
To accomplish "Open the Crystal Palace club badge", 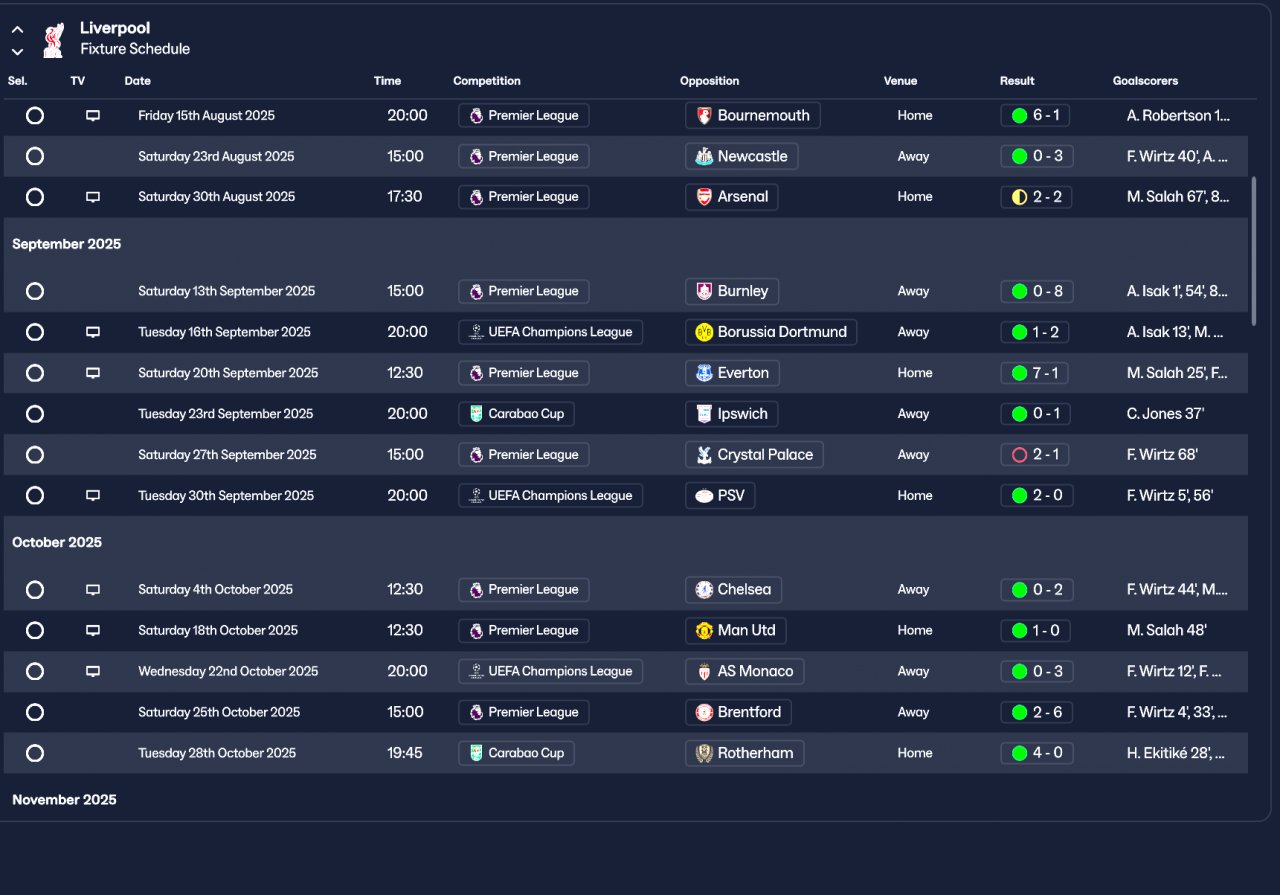I will point(704,455).
